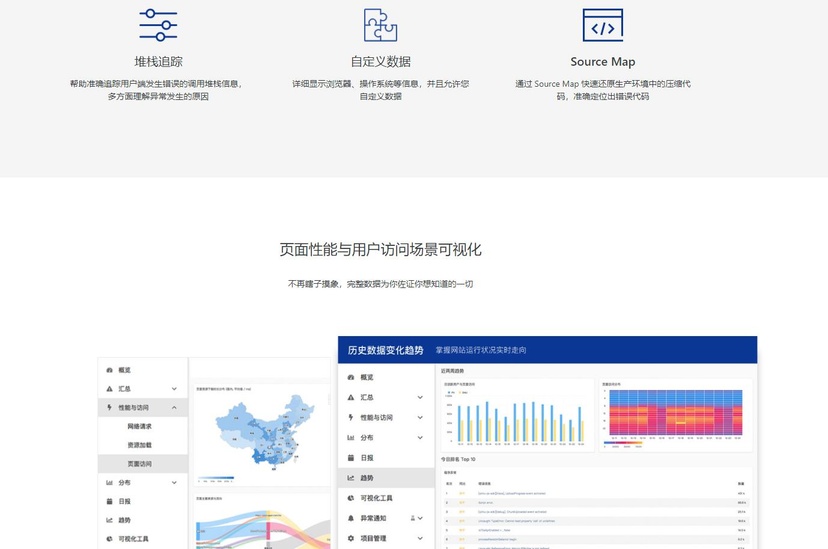Collapse 性能与访问 in the left sidebar
The width and height of the screenshot is (828, 549).
pyautogui.click(x=174, y=408)
